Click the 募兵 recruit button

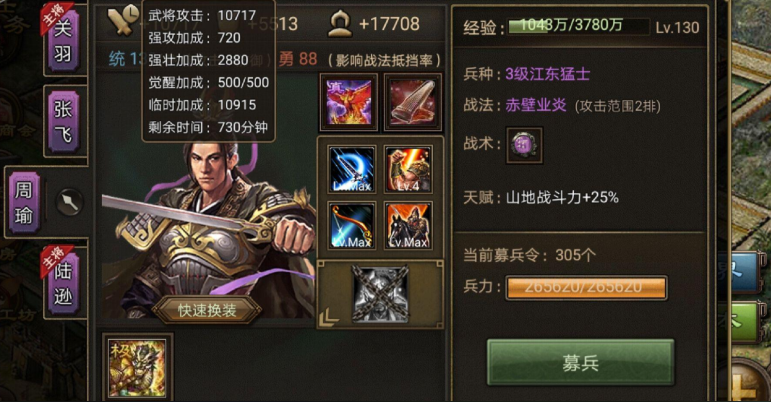[x=580, y=363]
